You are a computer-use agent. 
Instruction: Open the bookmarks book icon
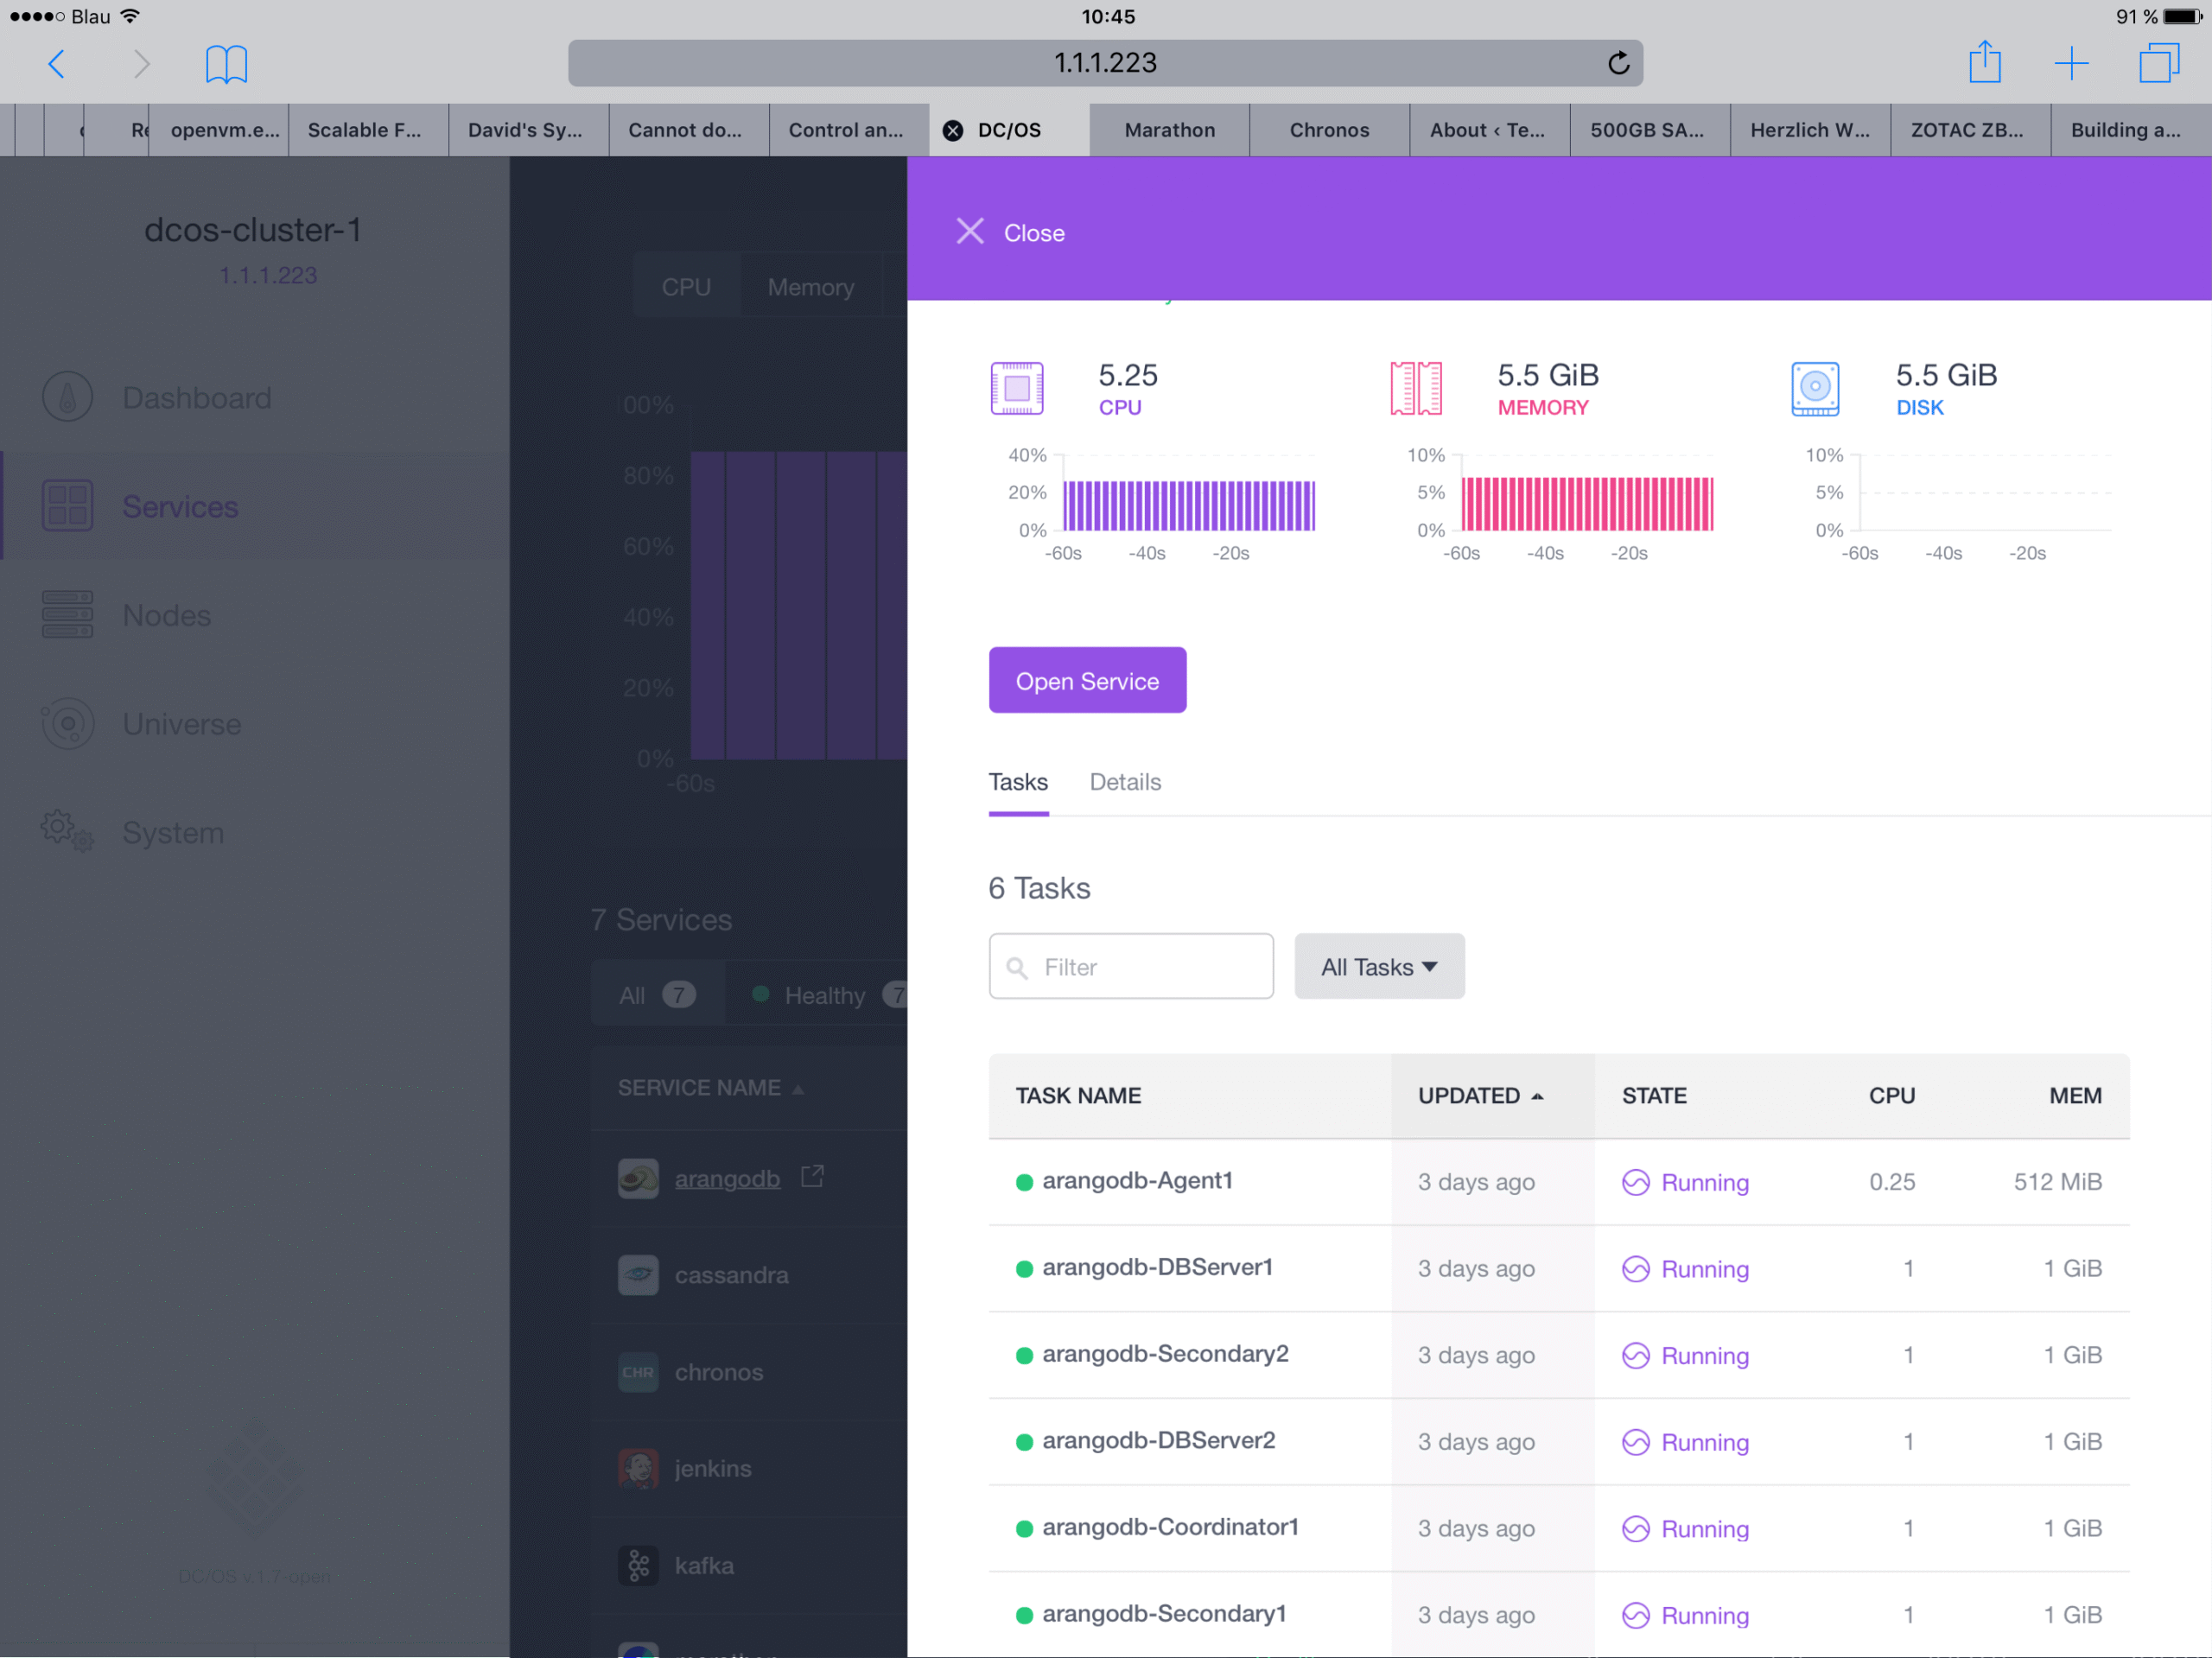point(226,64)
